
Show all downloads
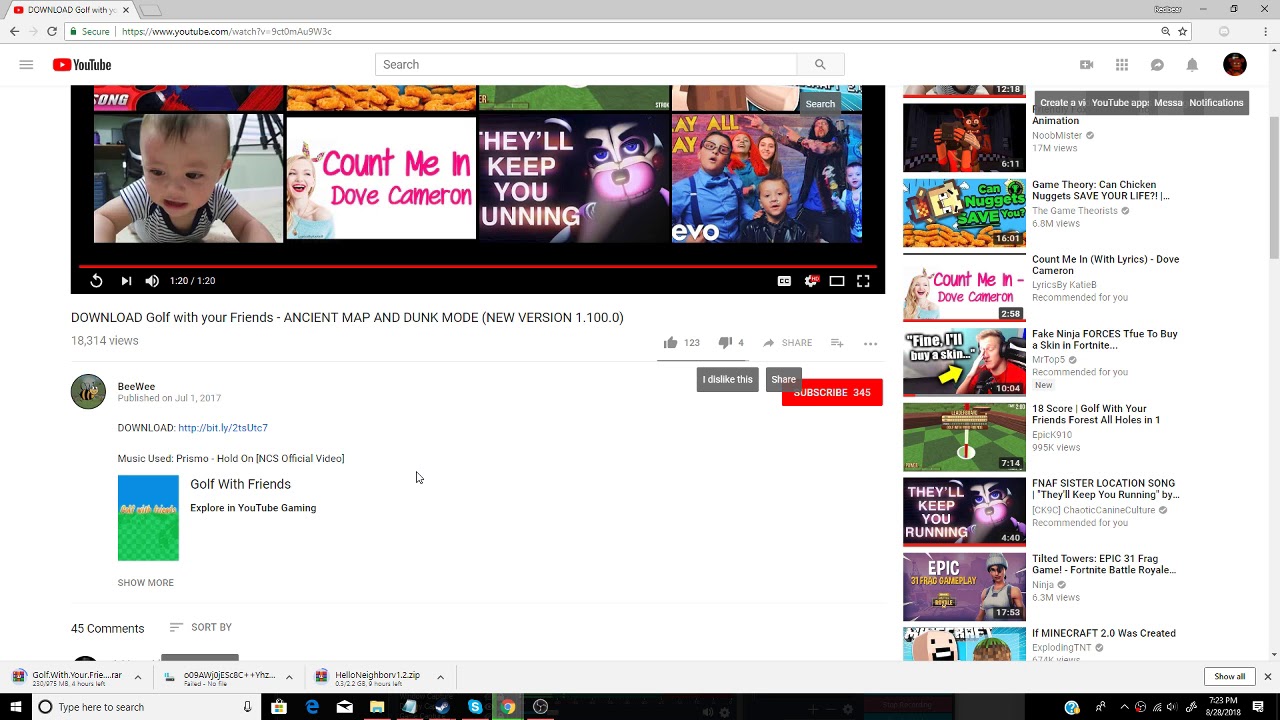(x=1230, y=677)
